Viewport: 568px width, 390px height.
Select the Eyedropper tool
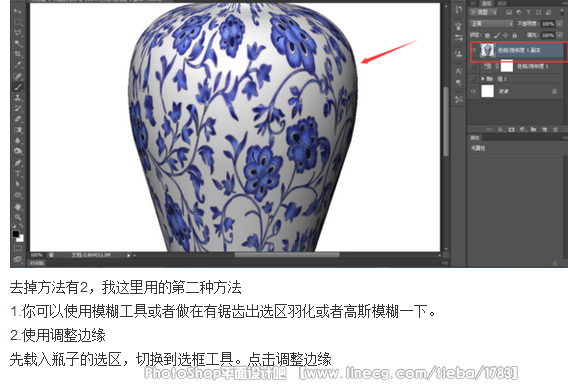tap(18, 65)
